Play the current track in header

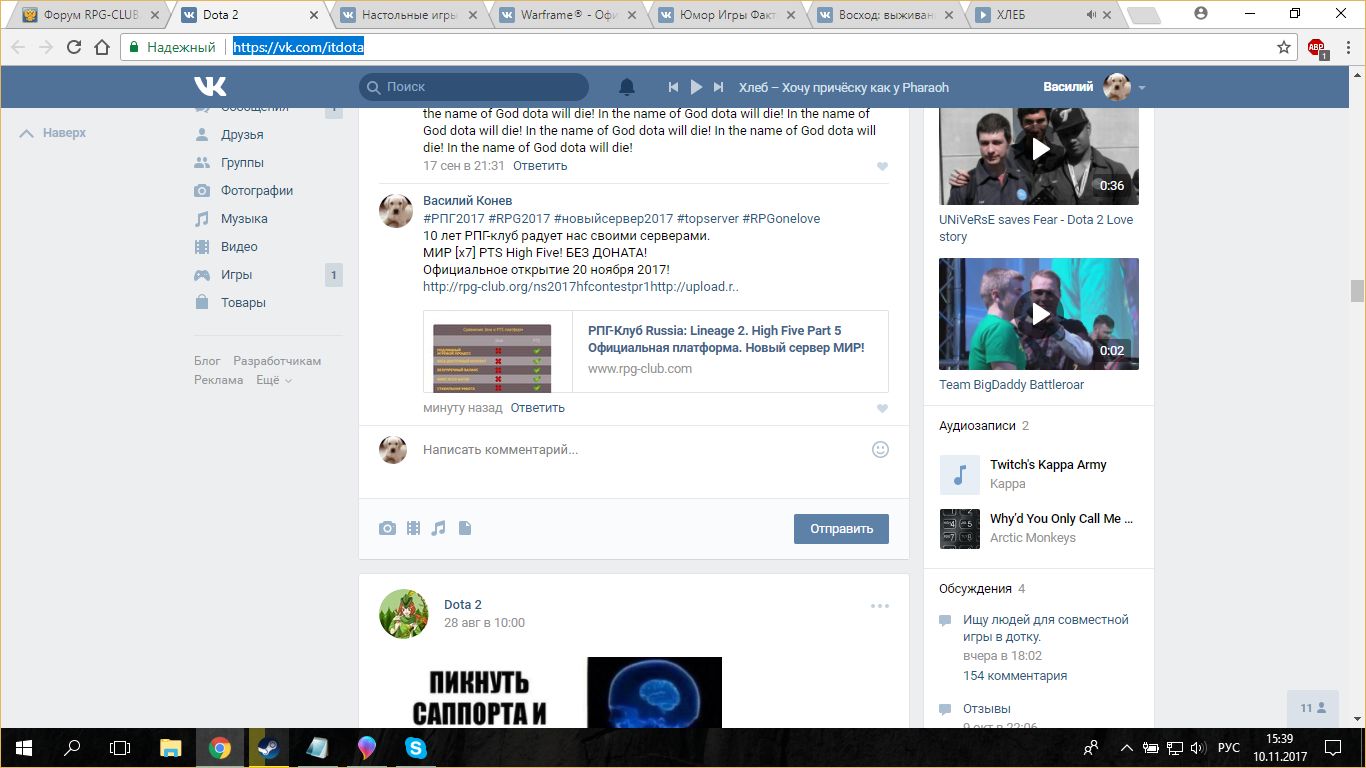[696, 87]
